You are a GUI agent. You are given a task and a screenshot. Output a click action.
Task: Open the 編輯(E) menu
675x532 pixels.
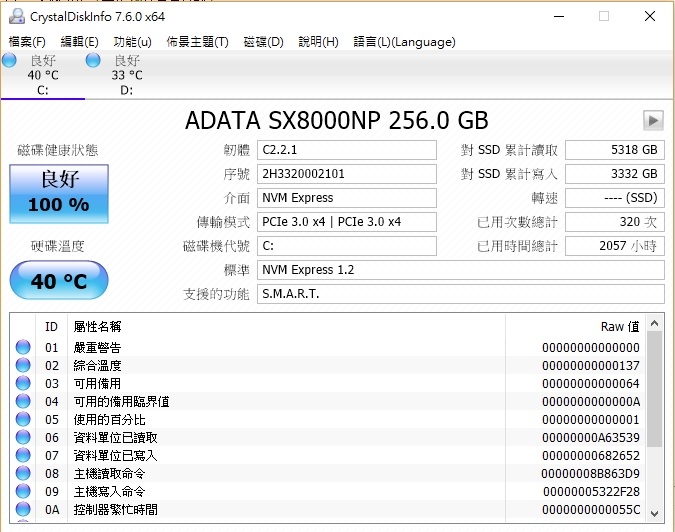coord(80,42)
